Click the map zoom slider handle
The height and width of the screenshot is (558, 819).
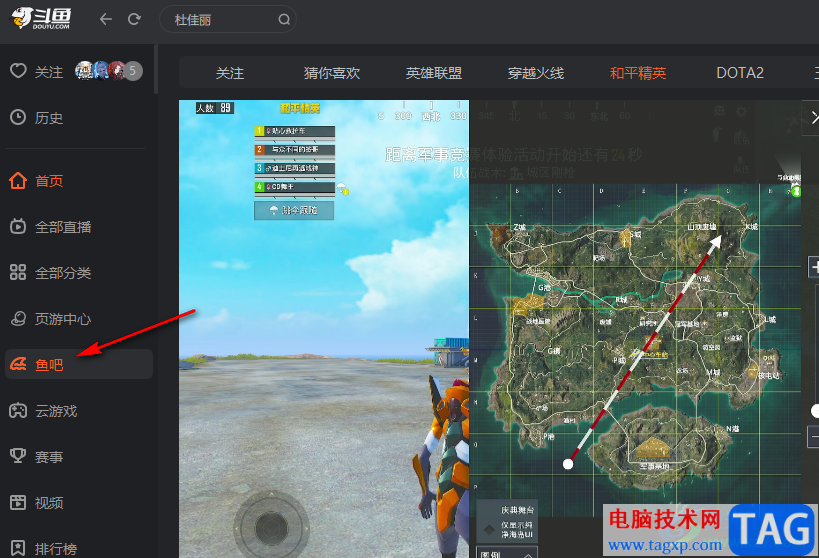815,411
